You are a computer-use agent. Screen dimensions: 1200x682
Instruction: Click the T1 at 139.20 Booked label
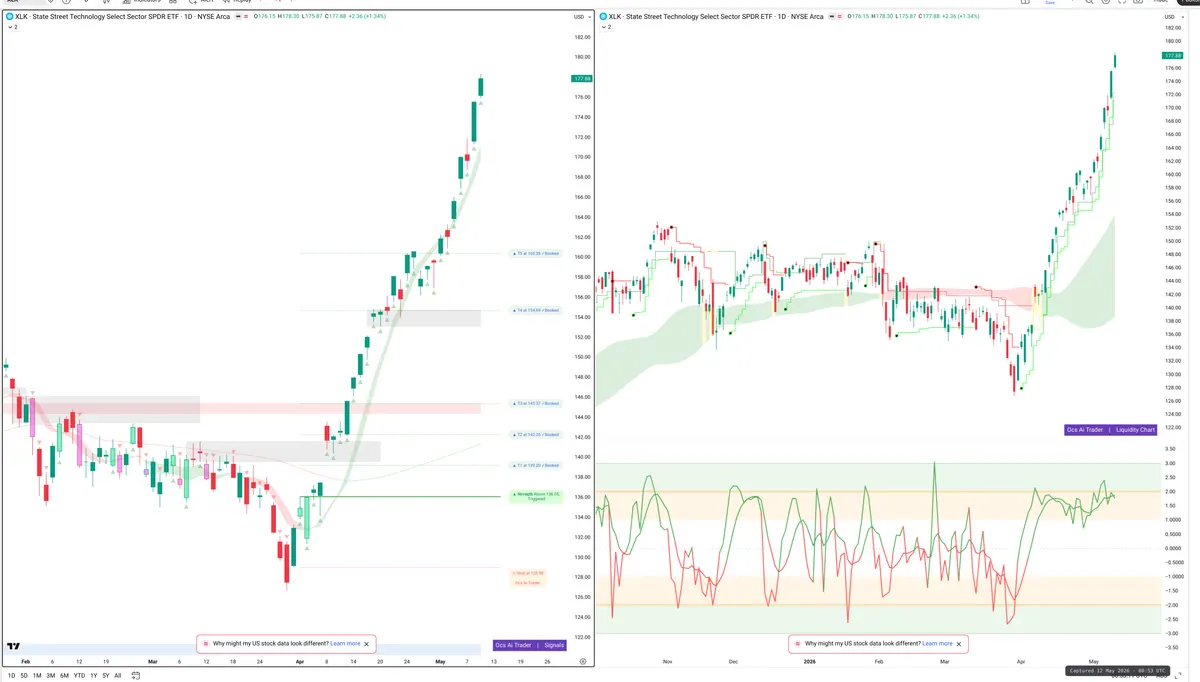point(537,466)
